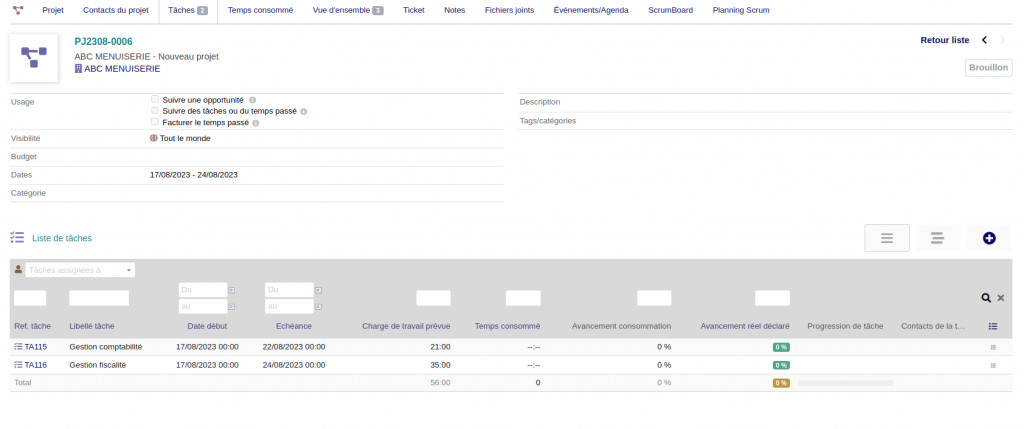Switch to the list view icon button
Viewport: 1024px width, 429px height.
(x=886, y=238)
